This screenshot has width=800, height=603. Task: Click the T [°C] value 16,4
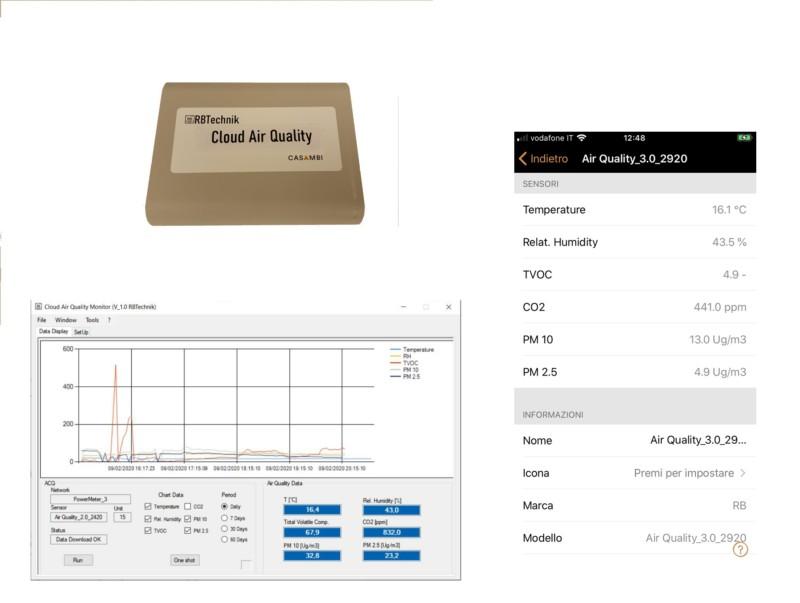click(x=312, y=510)
